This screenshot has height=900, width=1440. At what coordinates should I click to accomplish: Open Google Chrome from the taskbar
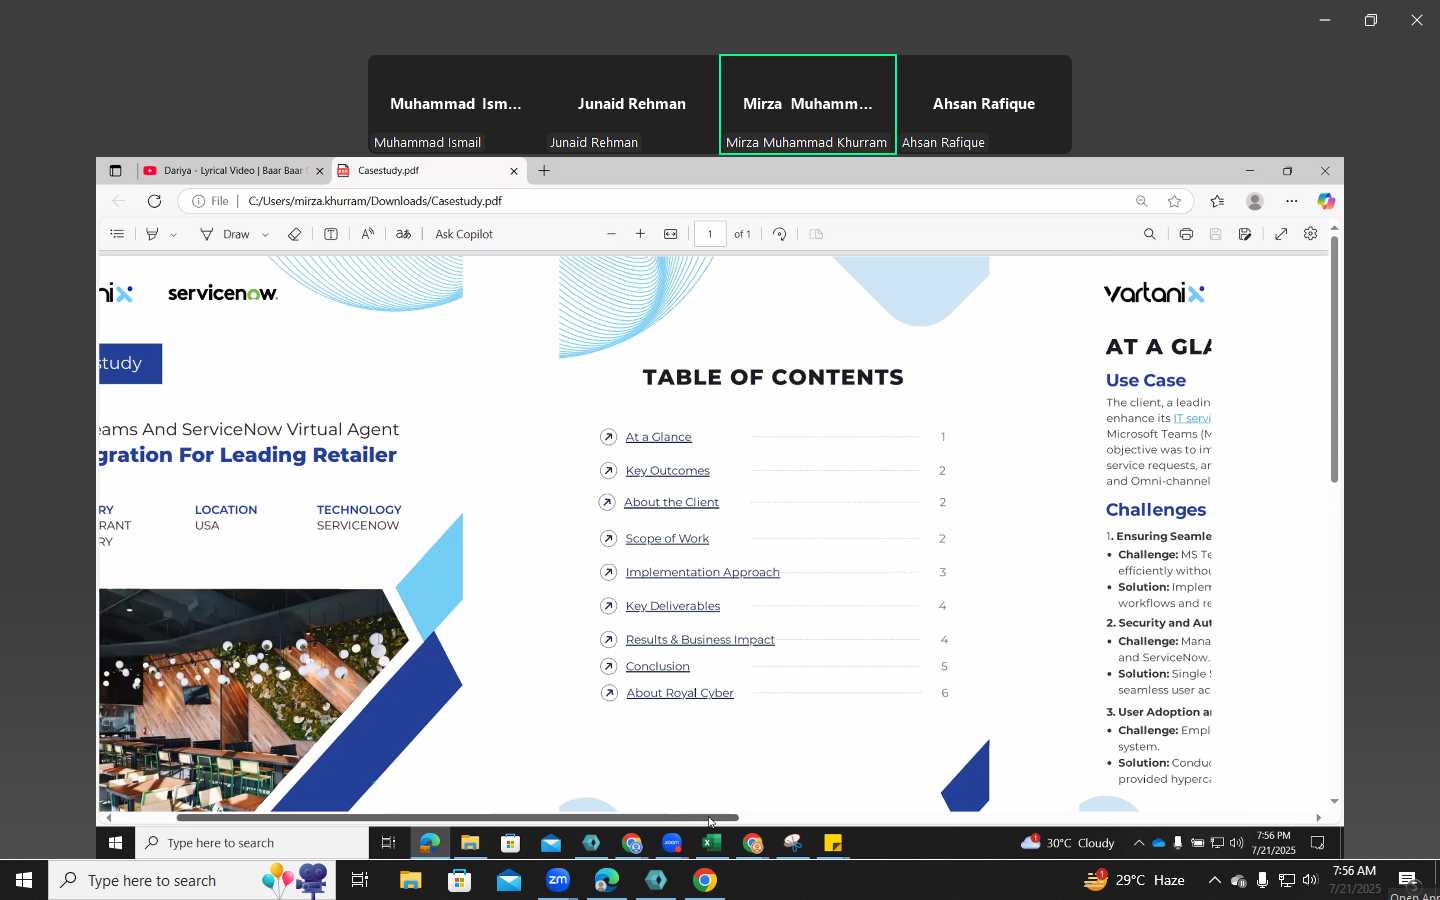(705, 881)
